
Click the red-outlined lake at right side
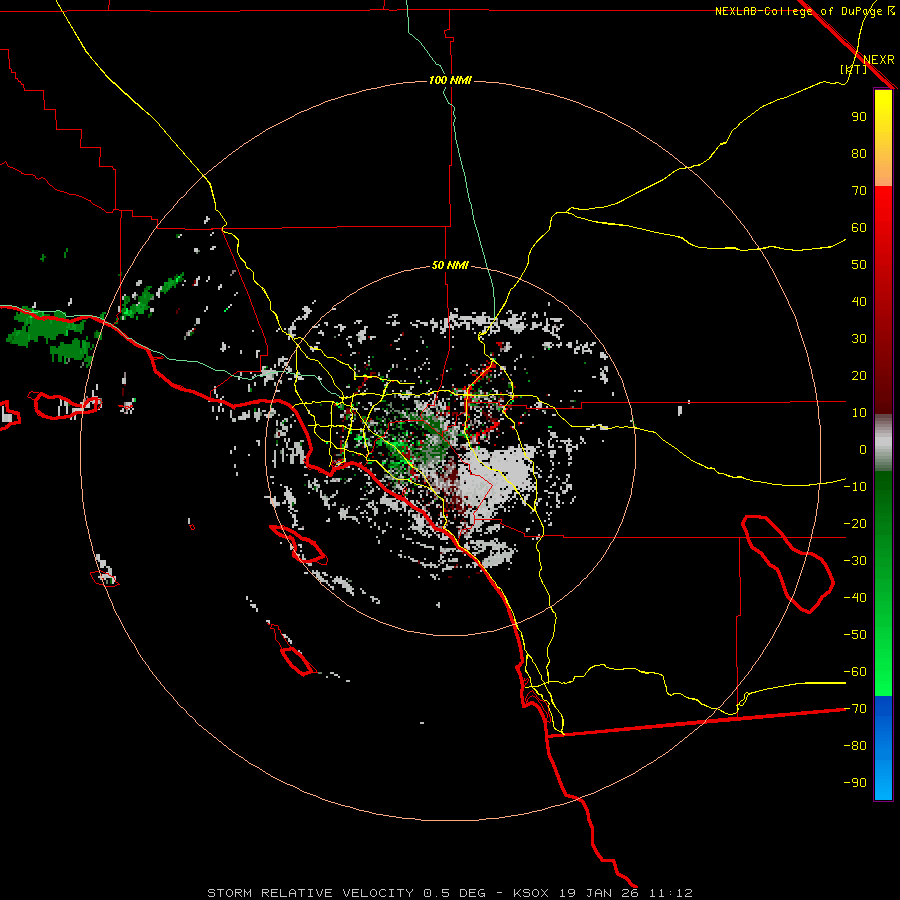[x=788, y=564]
